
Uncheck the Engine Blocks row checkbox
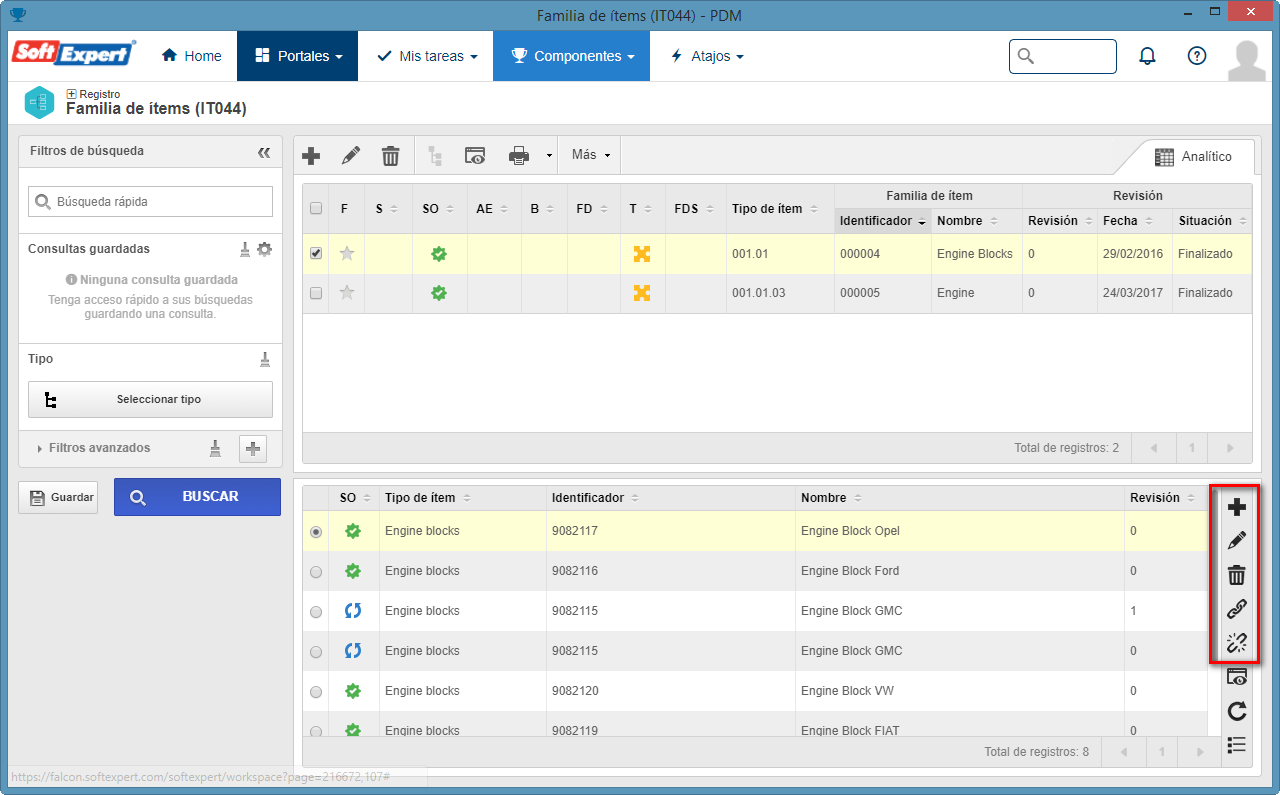coord(316,254)
